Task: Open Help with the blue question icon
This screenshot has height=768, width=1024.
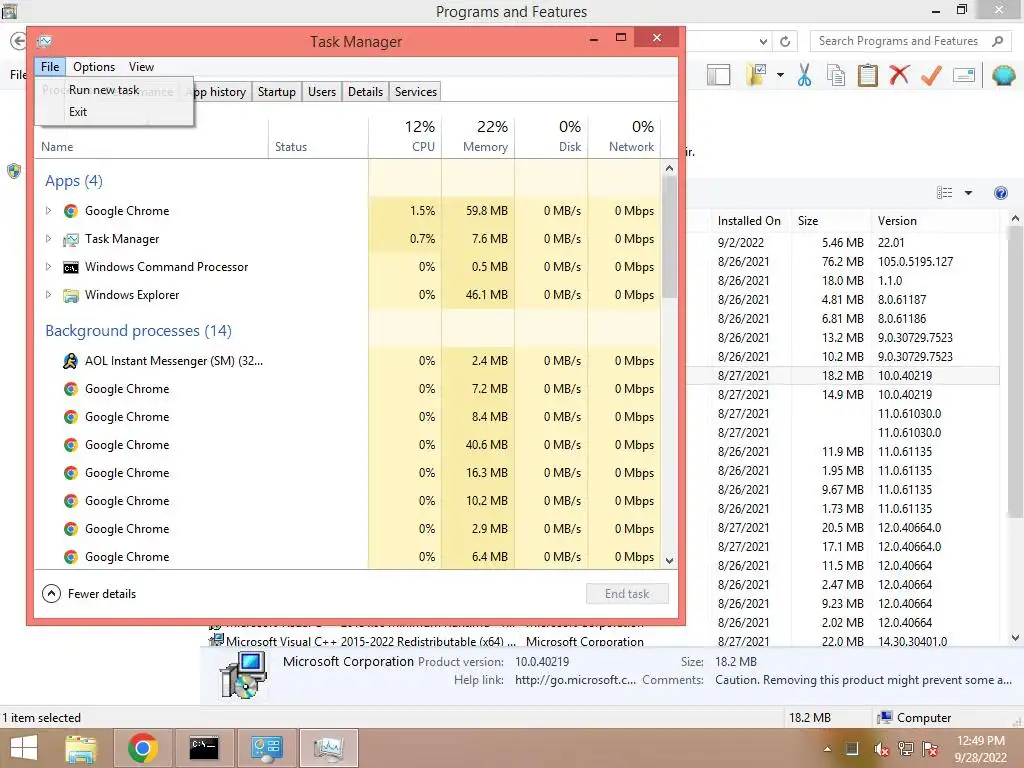Action: (x=1000, y=193)
